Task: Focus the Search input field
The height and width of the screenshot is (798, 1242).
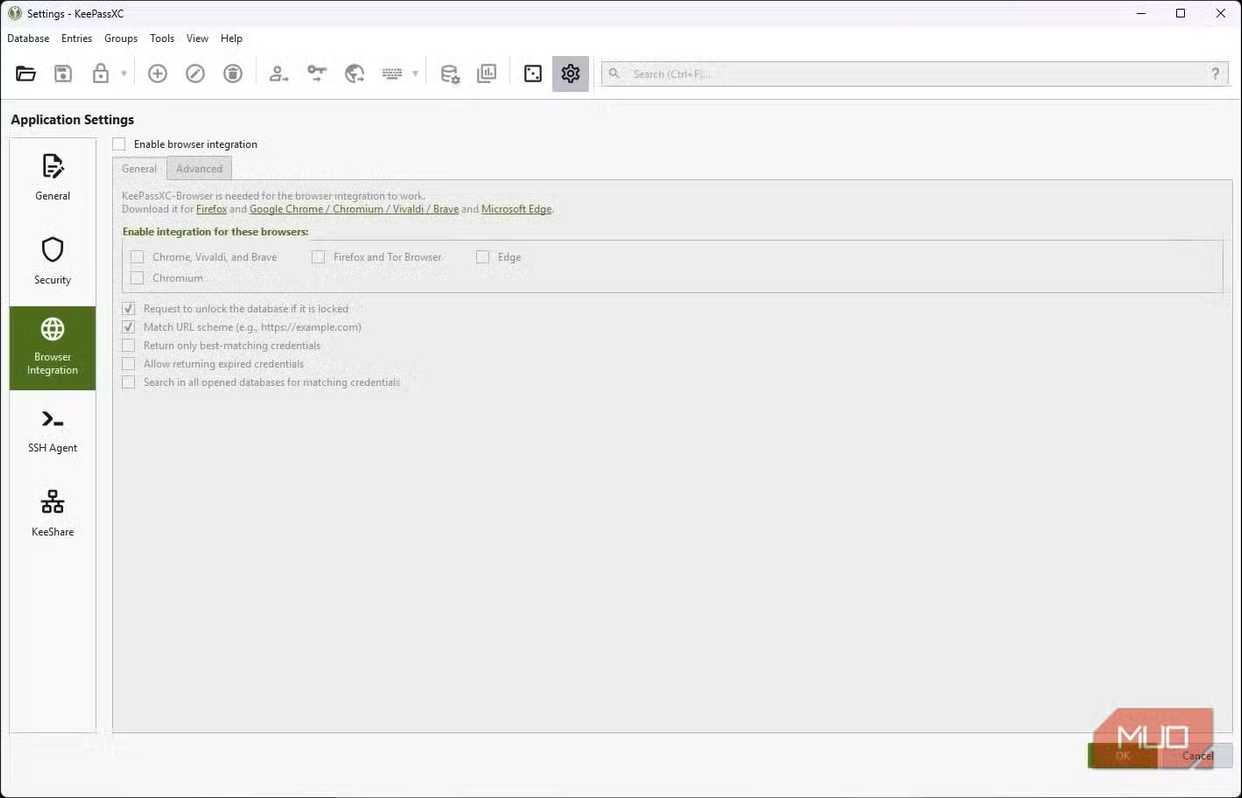Action: (915, 74)
